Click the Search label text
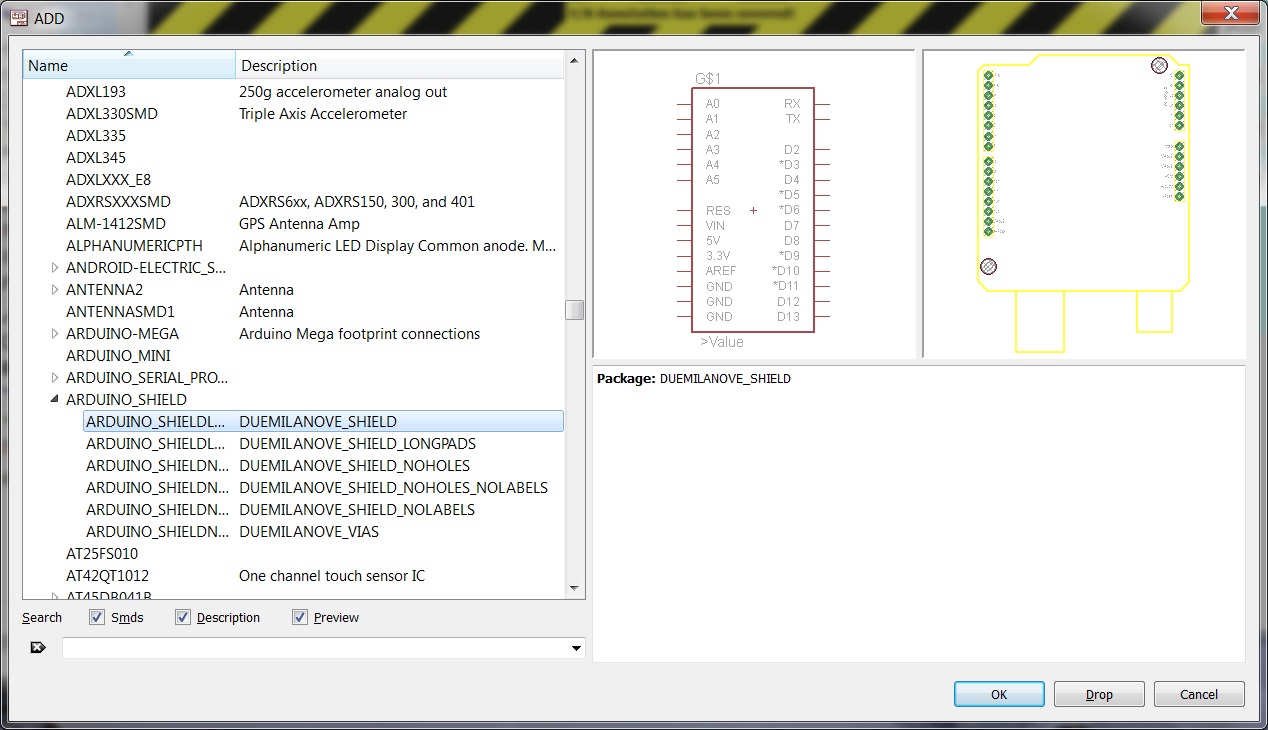Image resolution: width=1268 pixels, height=730 pixels. tap(42, 618)
